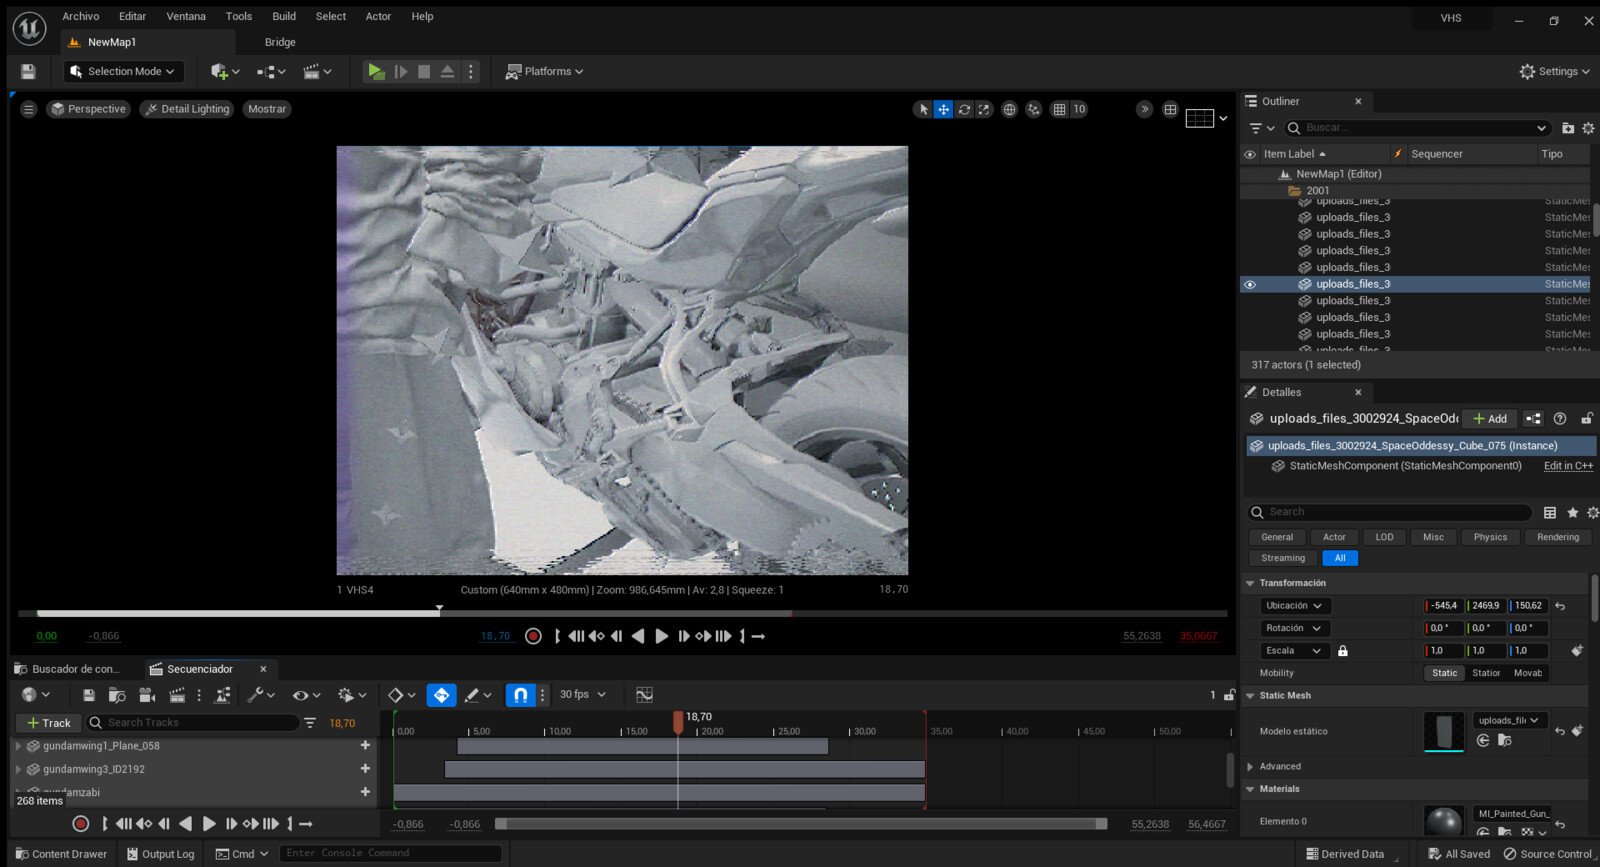Click the record button in the viewport transport bar
This screenshot has height=867, width=1600.
[x=534, y=636]
